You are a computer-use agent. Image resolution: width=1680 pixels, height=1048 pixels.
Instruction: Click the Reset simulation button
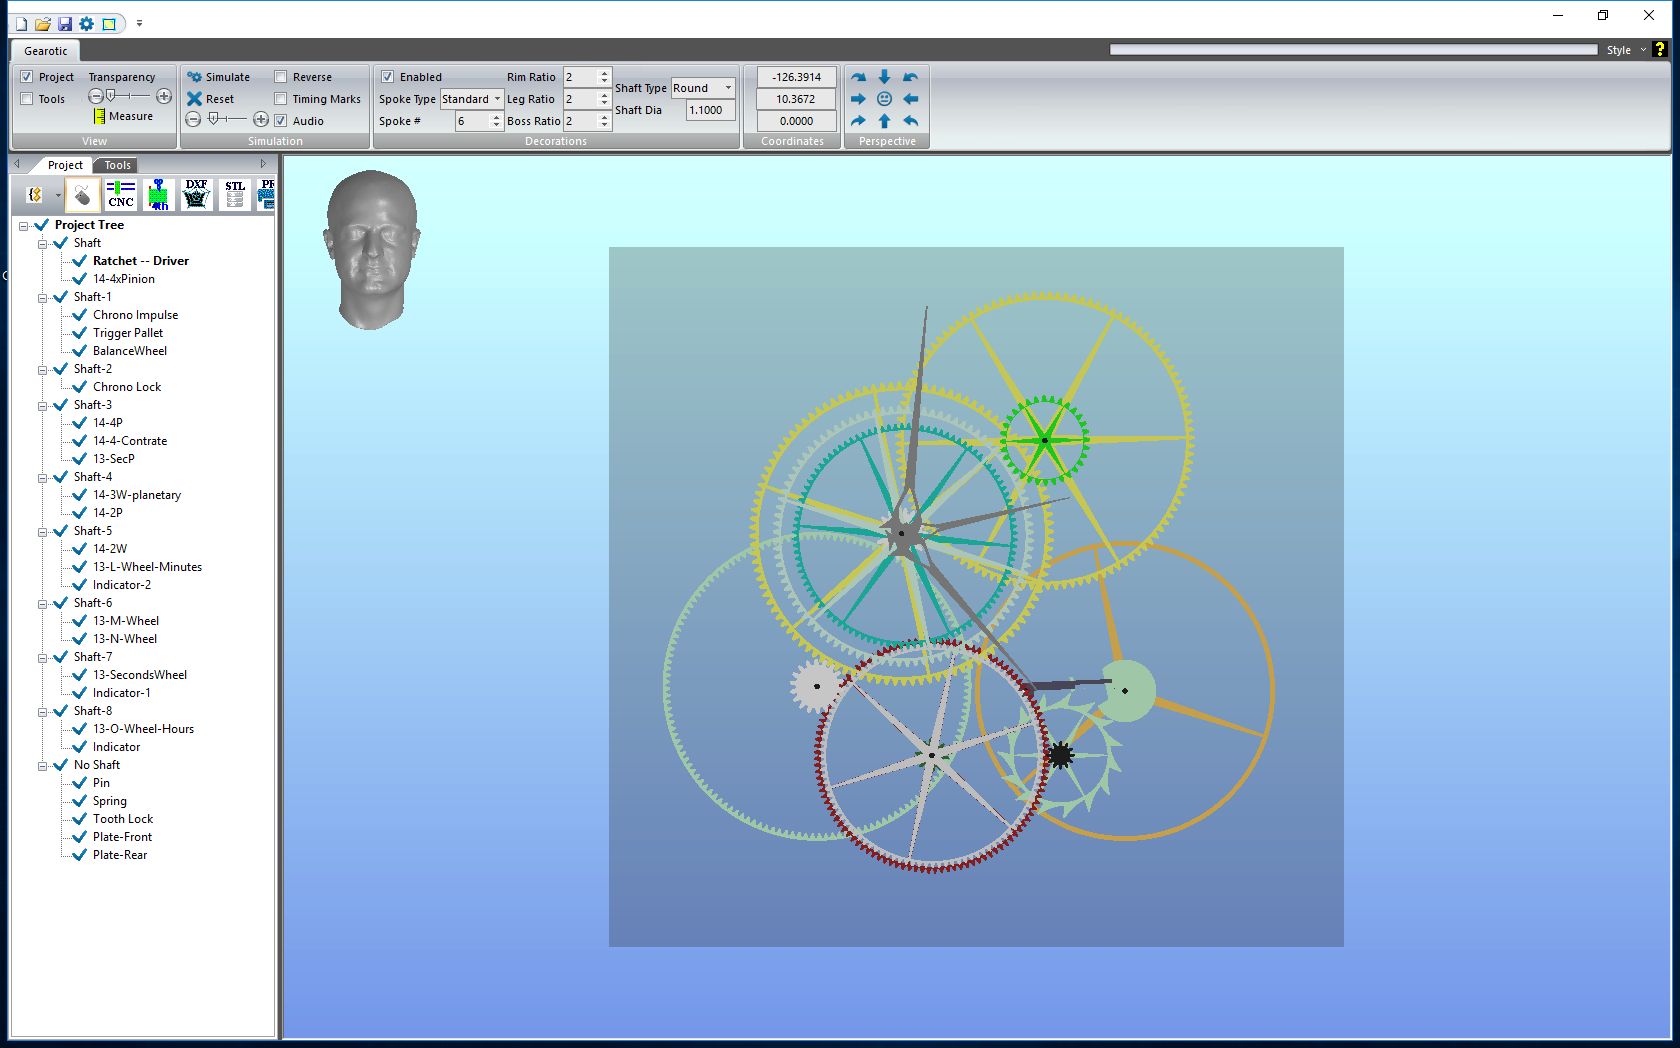210,99
